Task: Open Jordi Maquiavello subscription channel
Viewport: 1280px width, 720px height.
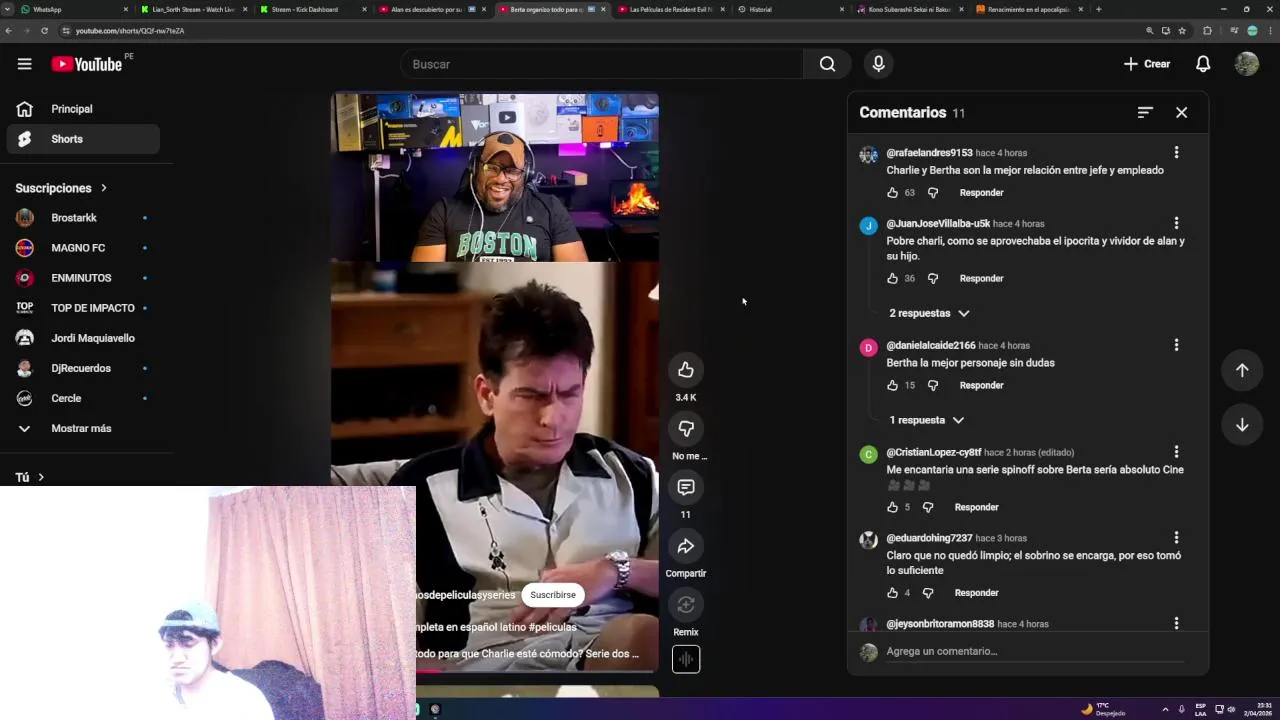Action: click(x=83, y=338)
